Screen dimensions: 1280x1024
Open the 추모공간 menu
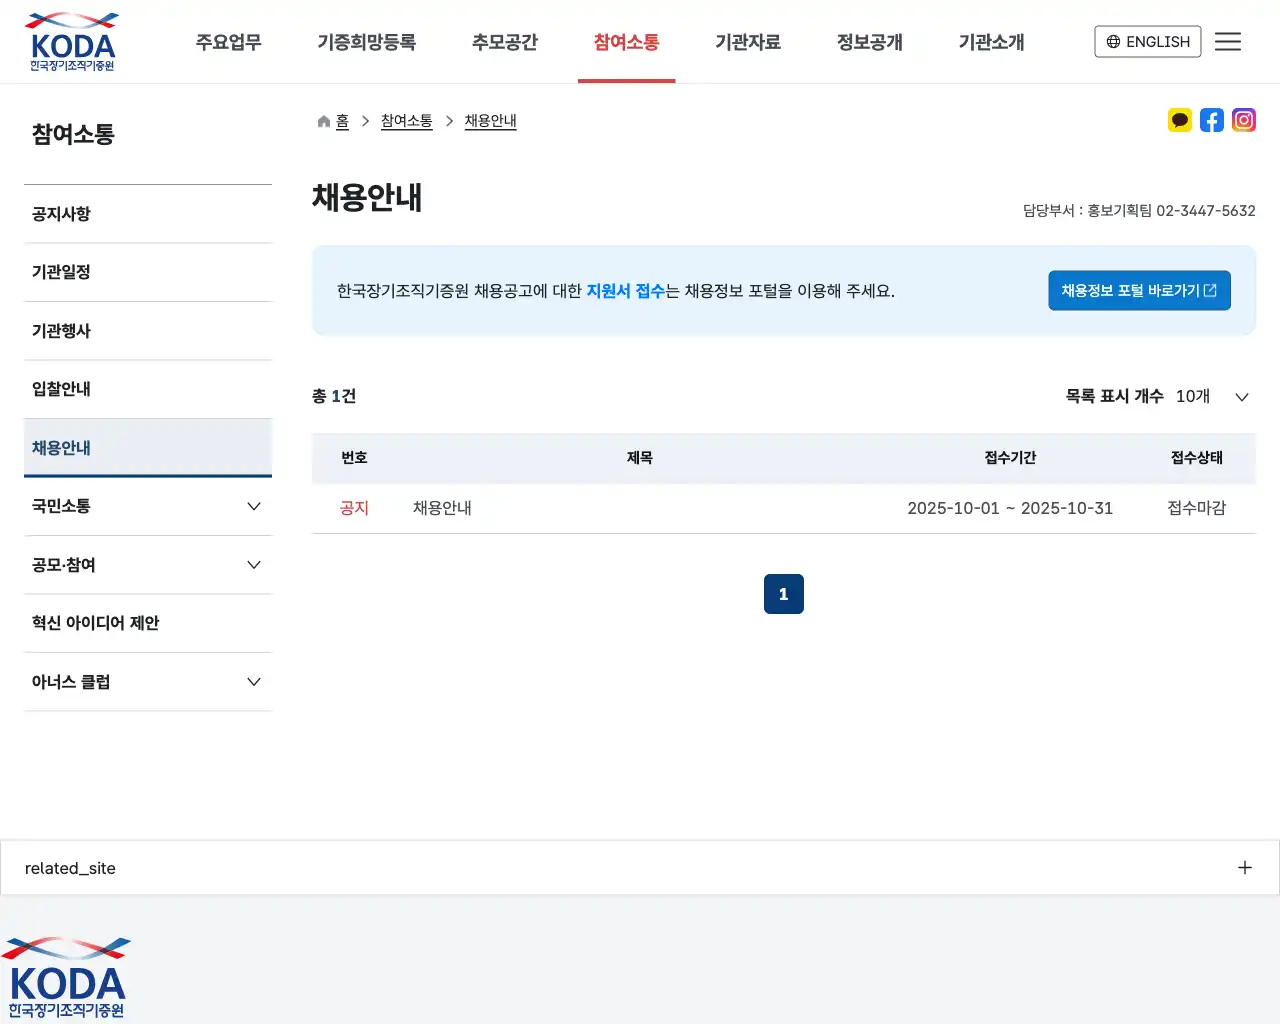point(504,42)
